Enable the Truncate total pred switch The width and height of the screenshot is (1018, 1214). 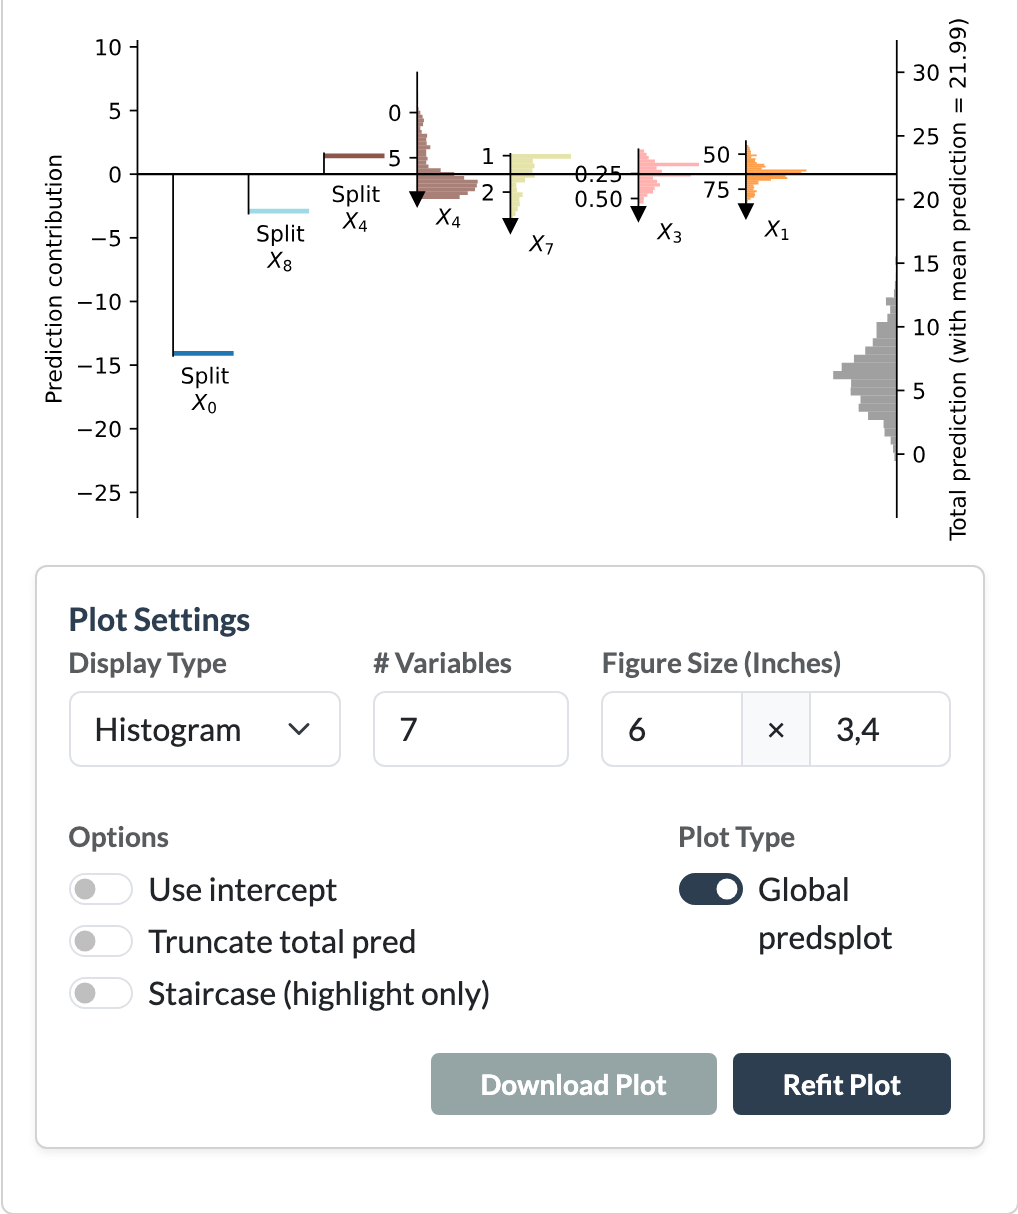(x=101, y=941)
